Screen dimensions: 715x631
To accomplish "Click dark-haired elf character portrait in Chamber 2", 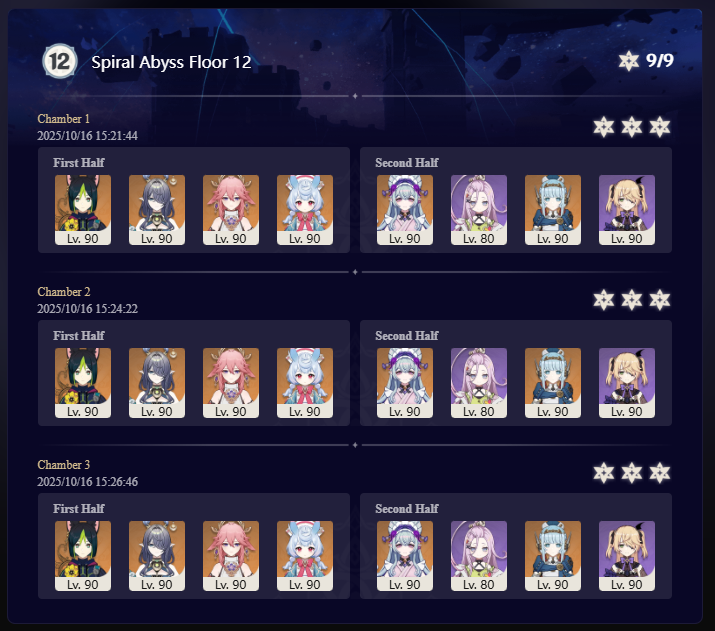I will 157,383.
